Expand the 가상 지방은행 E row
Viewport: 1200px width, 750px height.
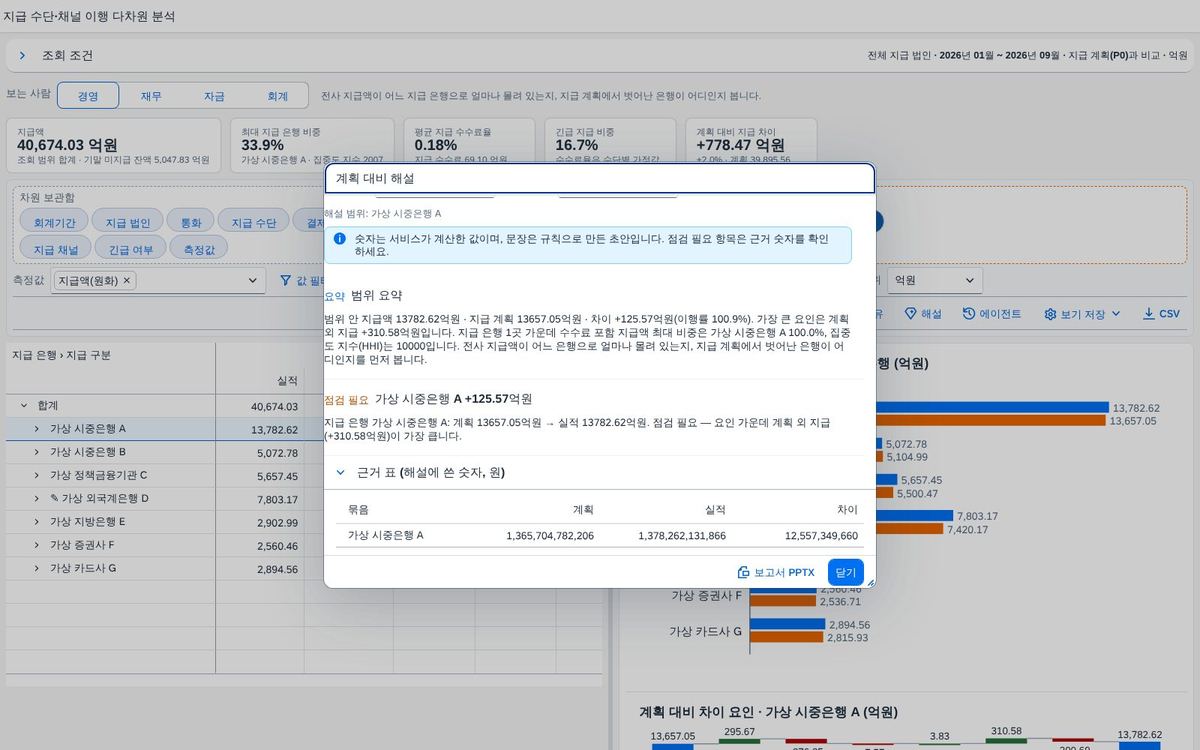click(x=37, y=522)
